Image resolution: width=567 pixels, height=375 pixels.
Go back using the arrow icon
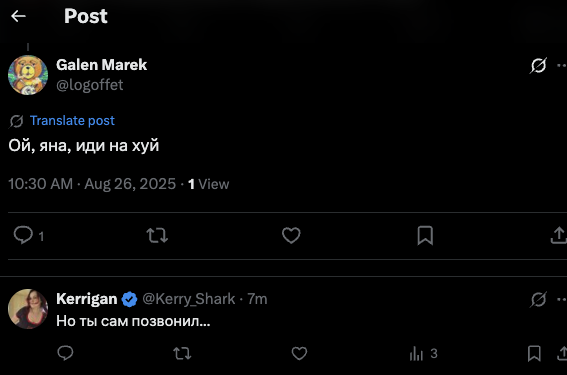point(18,16)
